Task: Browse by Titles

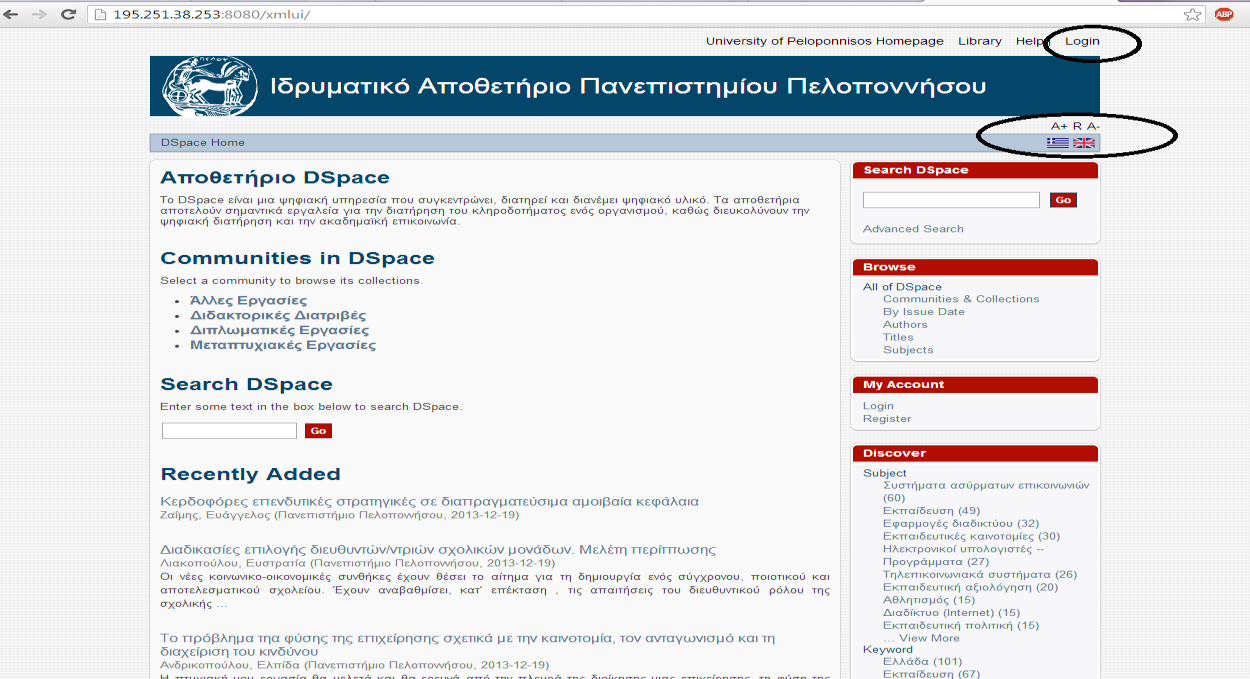Action: 898,337
